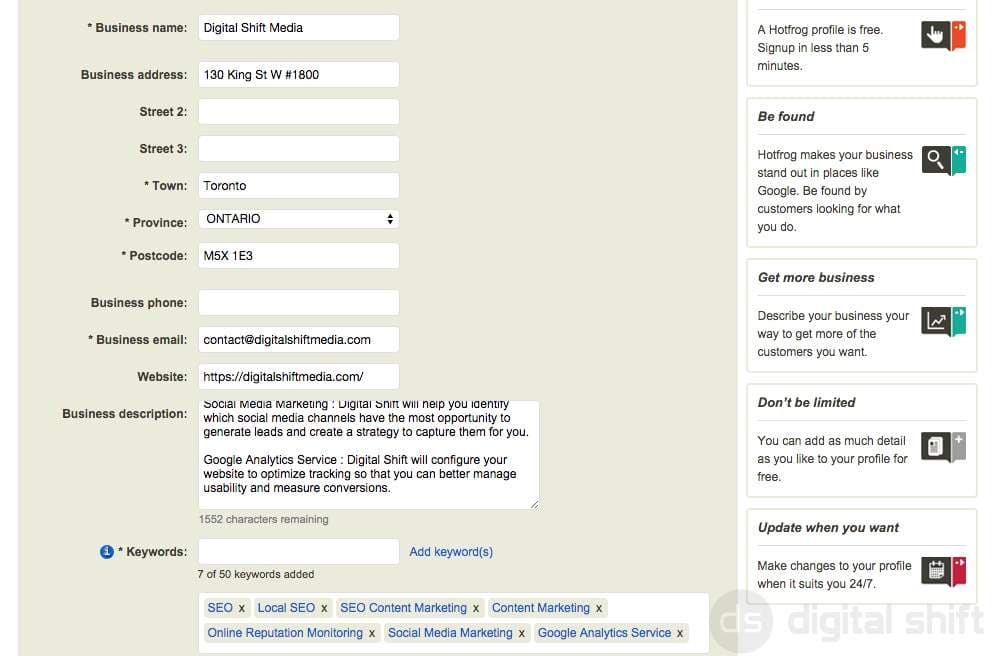Remove the Online Reputation Monitoring keyword

point(372,633)
